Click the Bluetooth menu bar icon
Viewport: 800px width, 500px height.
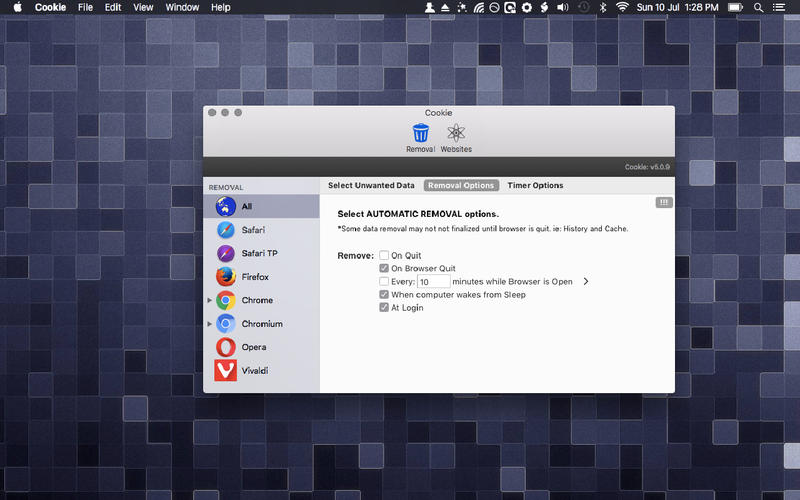click(x=603, y=7)
